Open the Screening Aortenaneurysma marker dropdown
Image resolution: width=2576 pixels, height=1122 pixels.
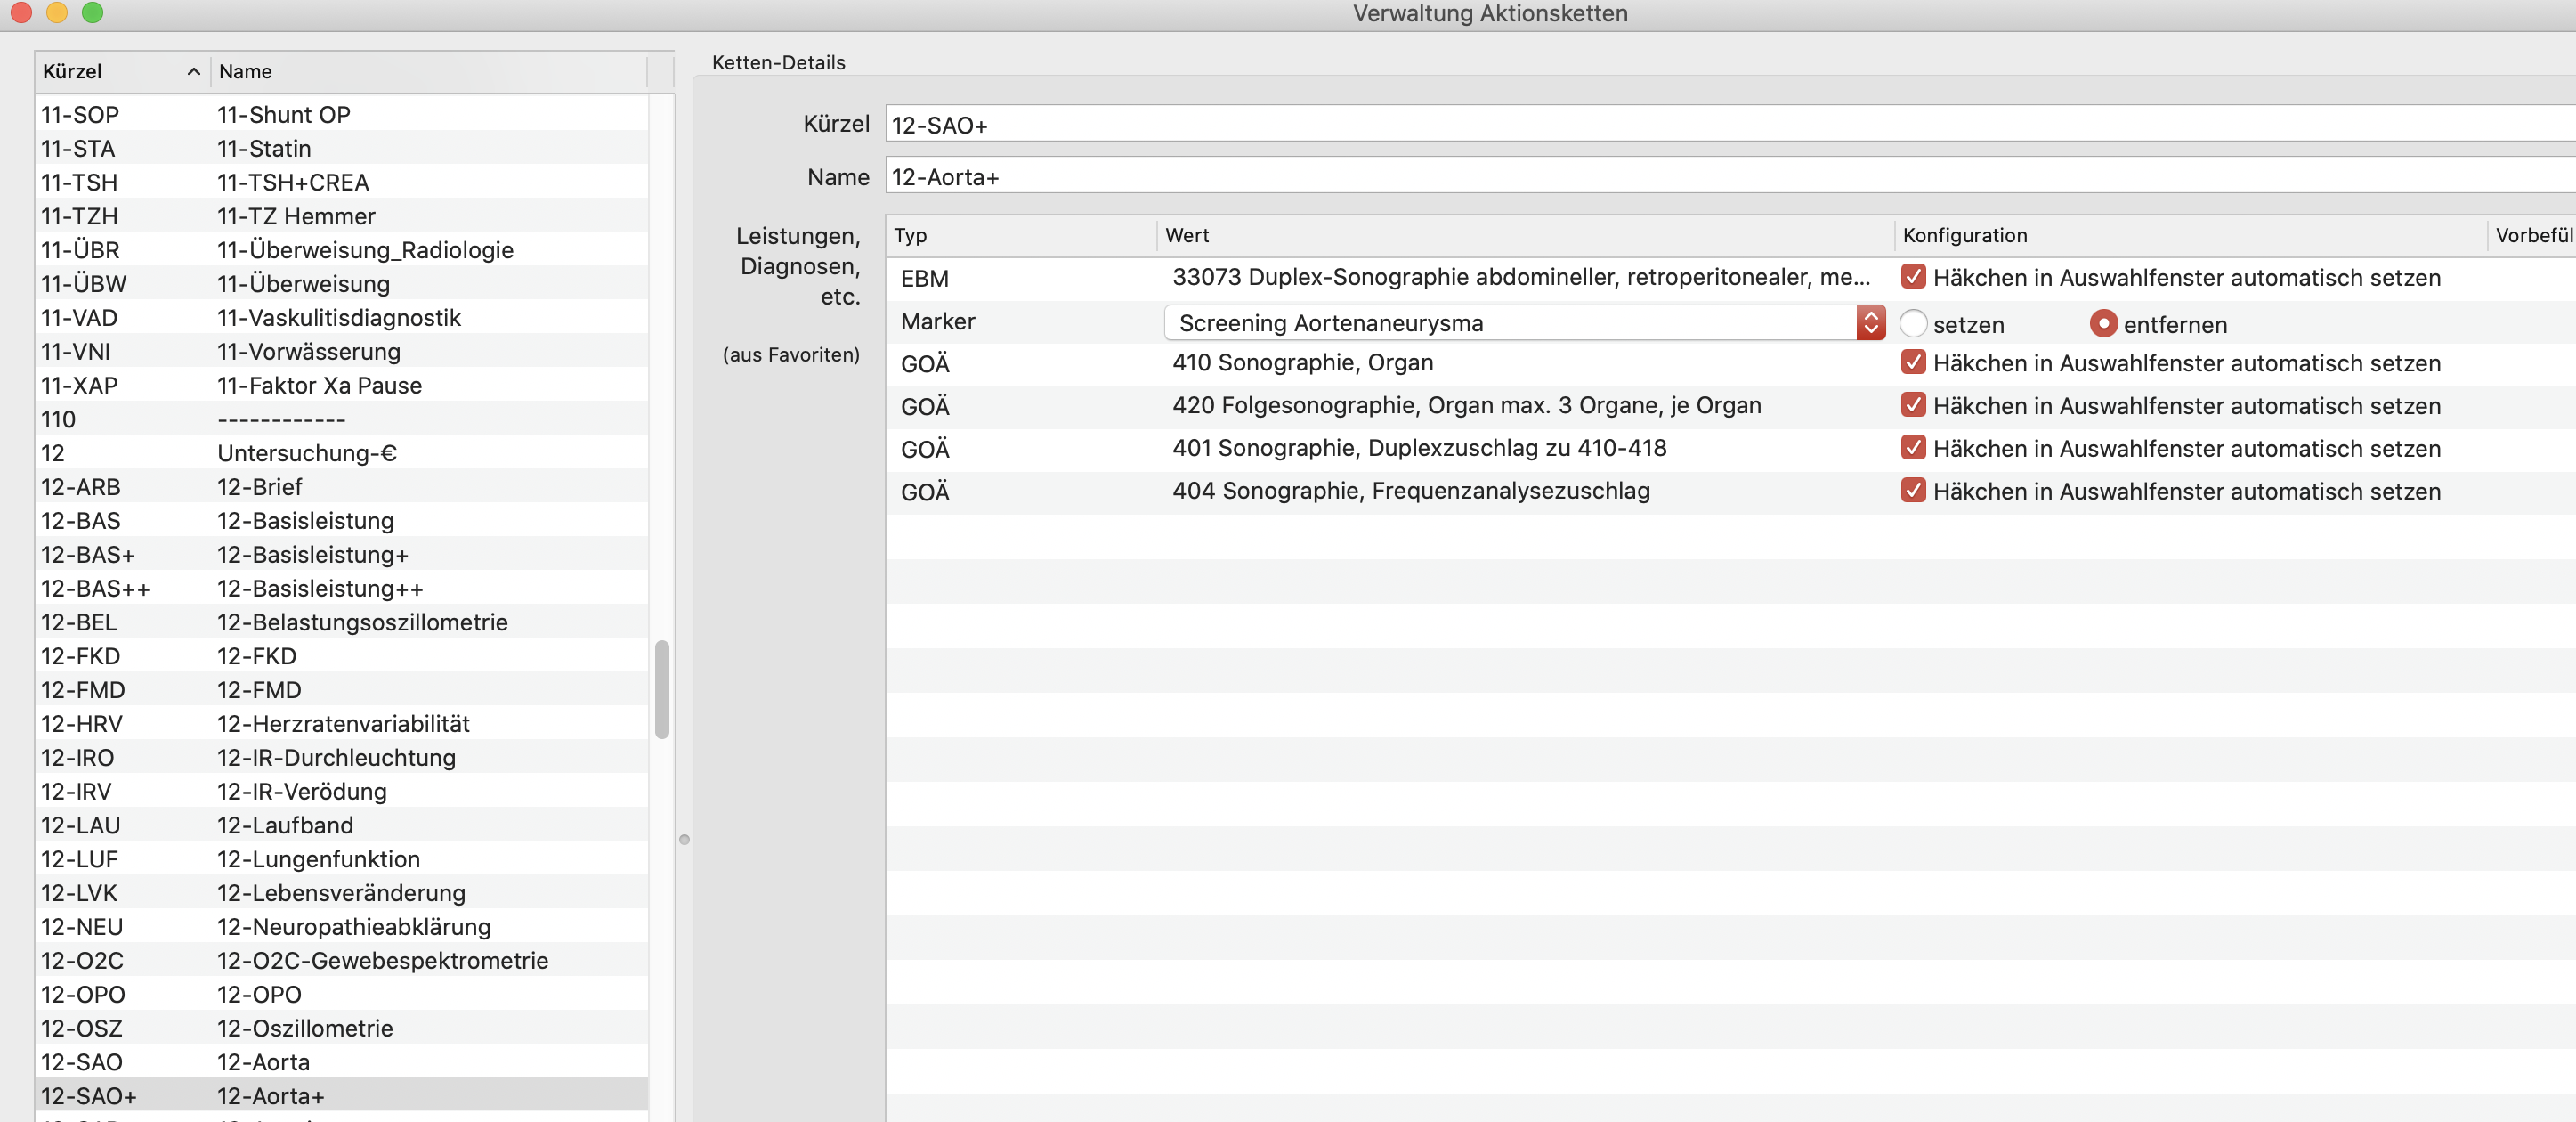(x=1524, y=323)
